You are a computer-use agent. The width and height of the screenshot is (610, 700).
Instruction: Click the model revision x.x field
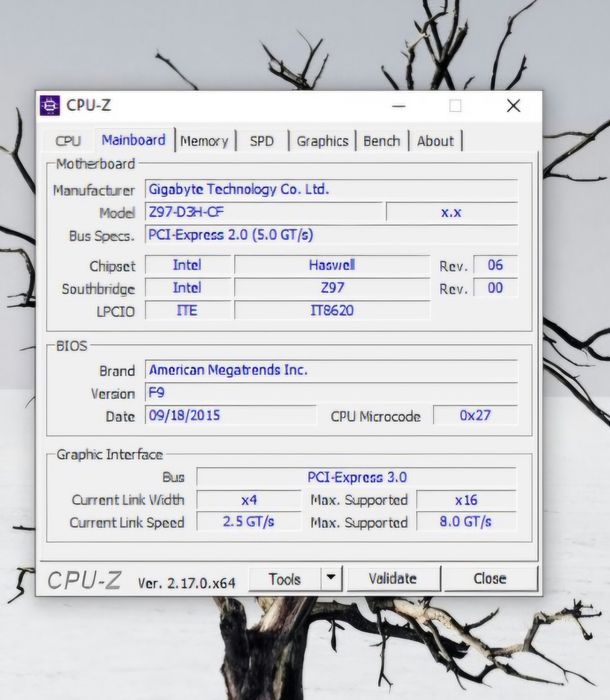[x=451, y=212]
